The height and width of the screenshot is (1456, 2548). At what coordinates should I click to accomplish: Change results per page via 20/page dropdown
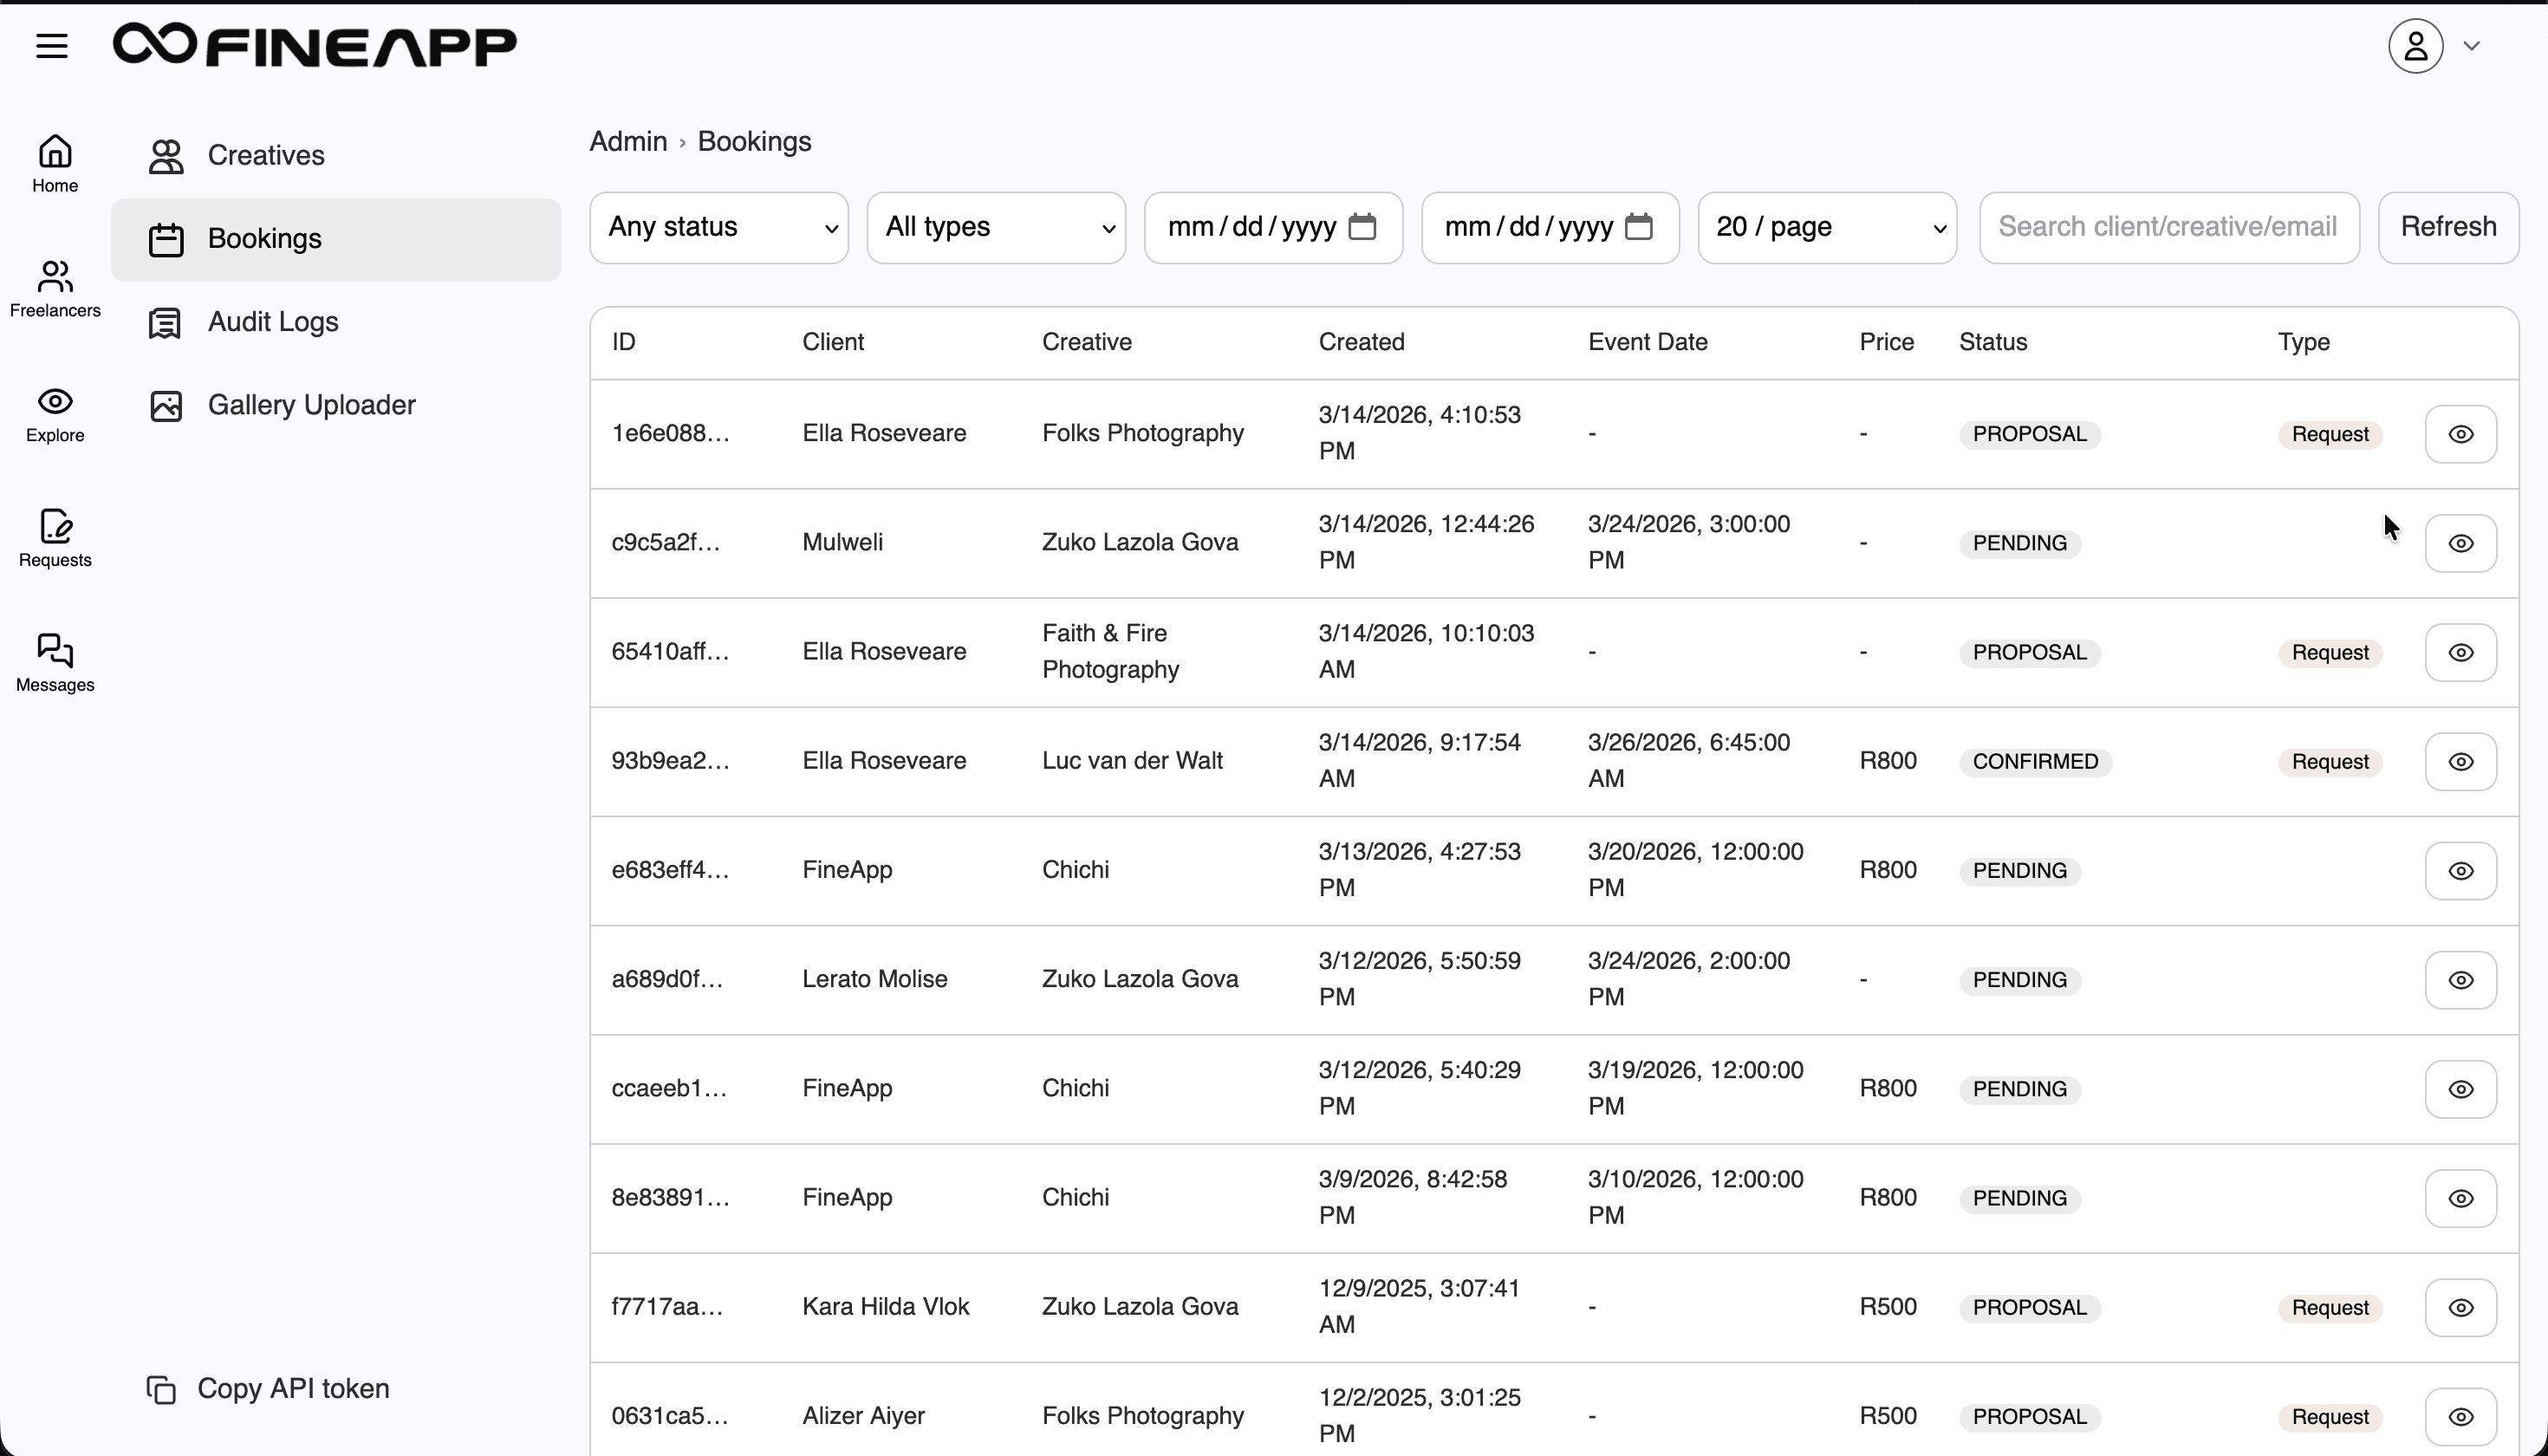point(1826,227)
